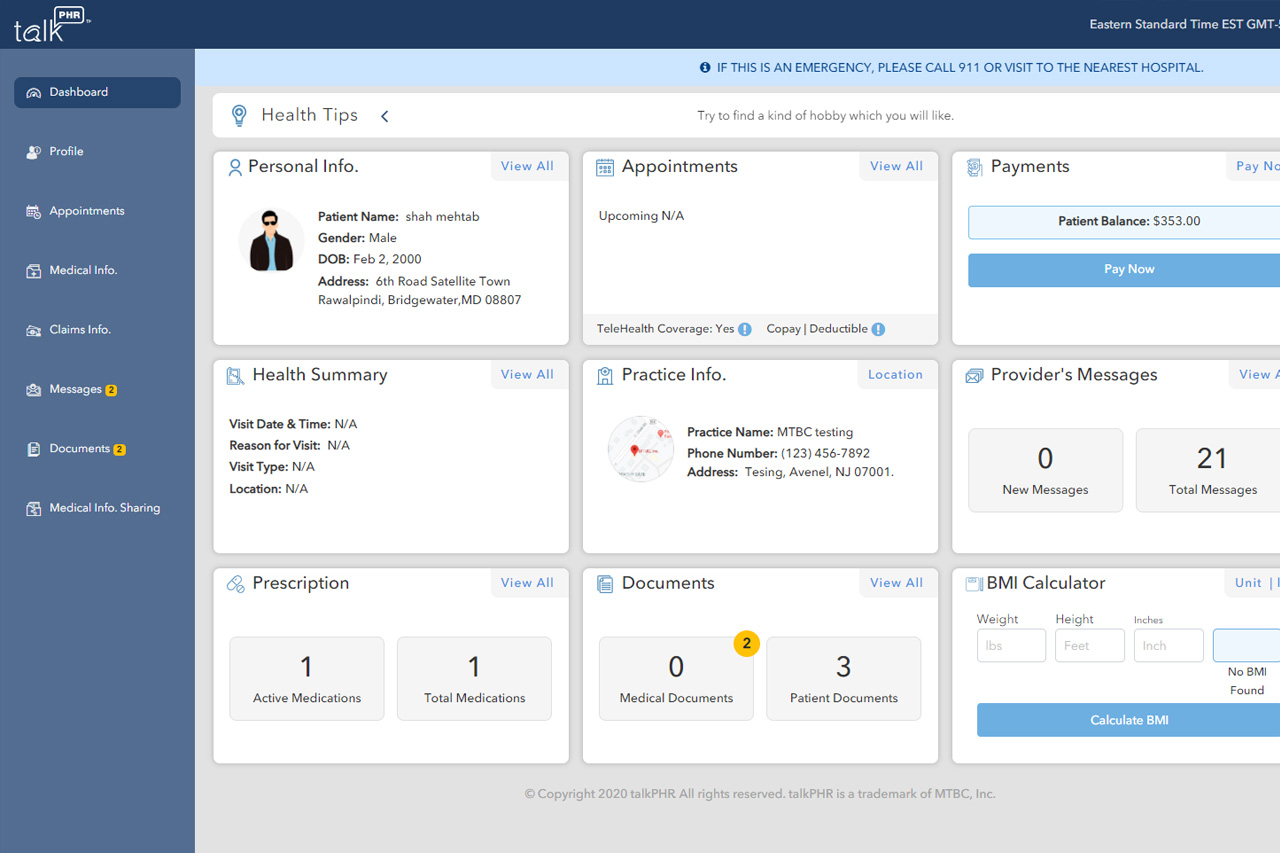Open Messages from the sidebar
Viewport: 1280px width, 853px height.
(x=76, y=389)
